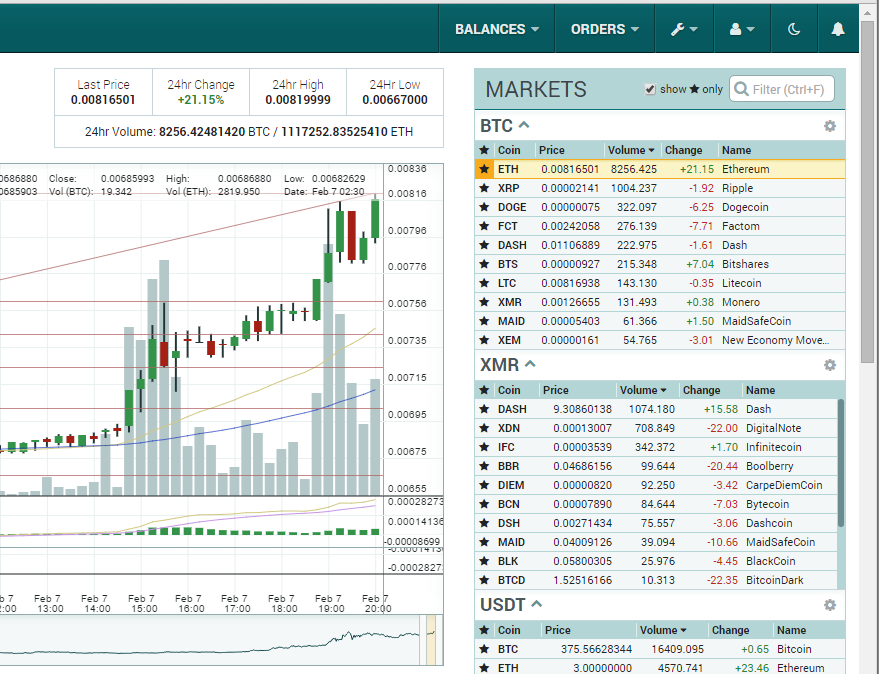The height and width of the screenshot is (674, 879).
Task: Toggle star for DASH in XMR markets
Action: pyautogui.click(x=485, y=409)
